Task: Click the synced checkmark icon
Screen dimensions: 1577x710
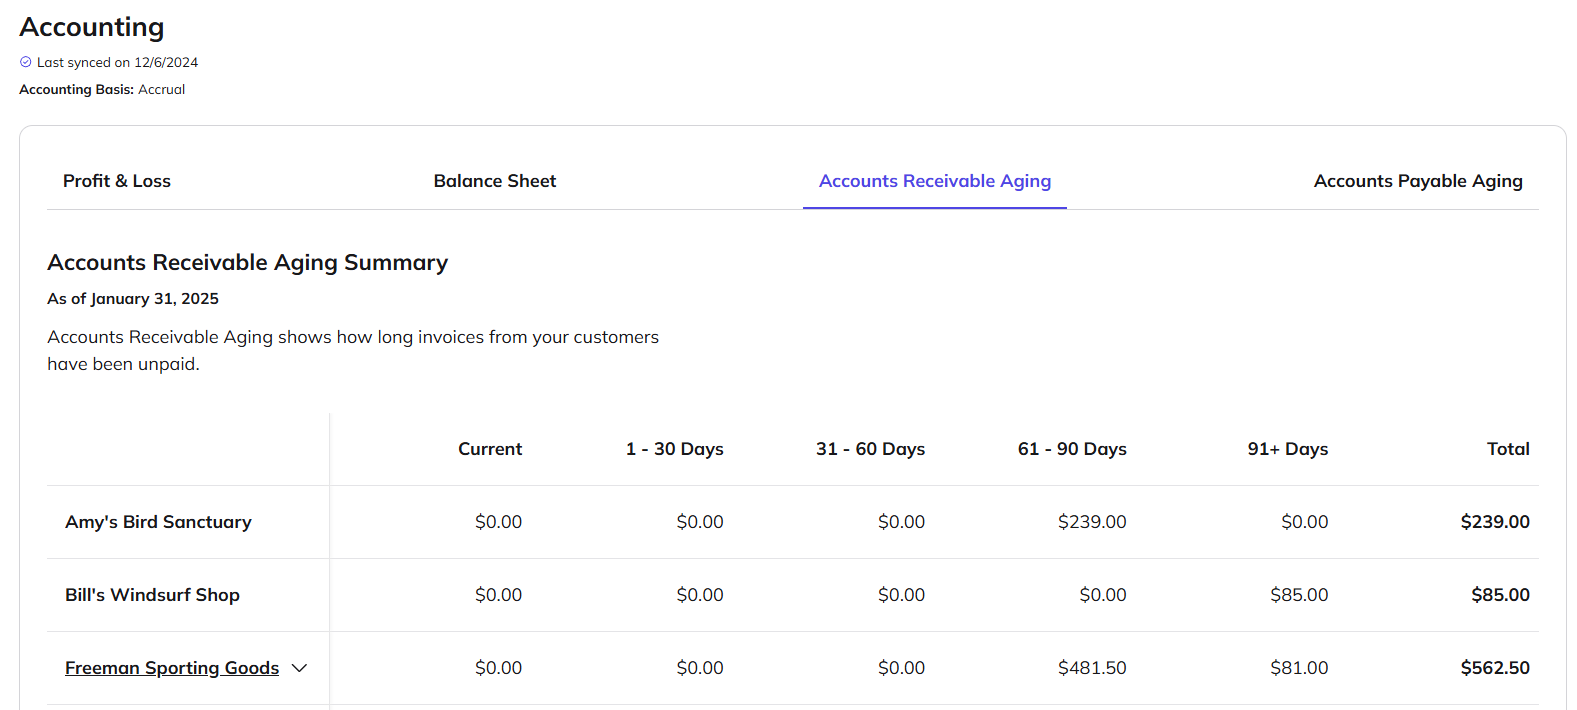Action: pos(26,62)
